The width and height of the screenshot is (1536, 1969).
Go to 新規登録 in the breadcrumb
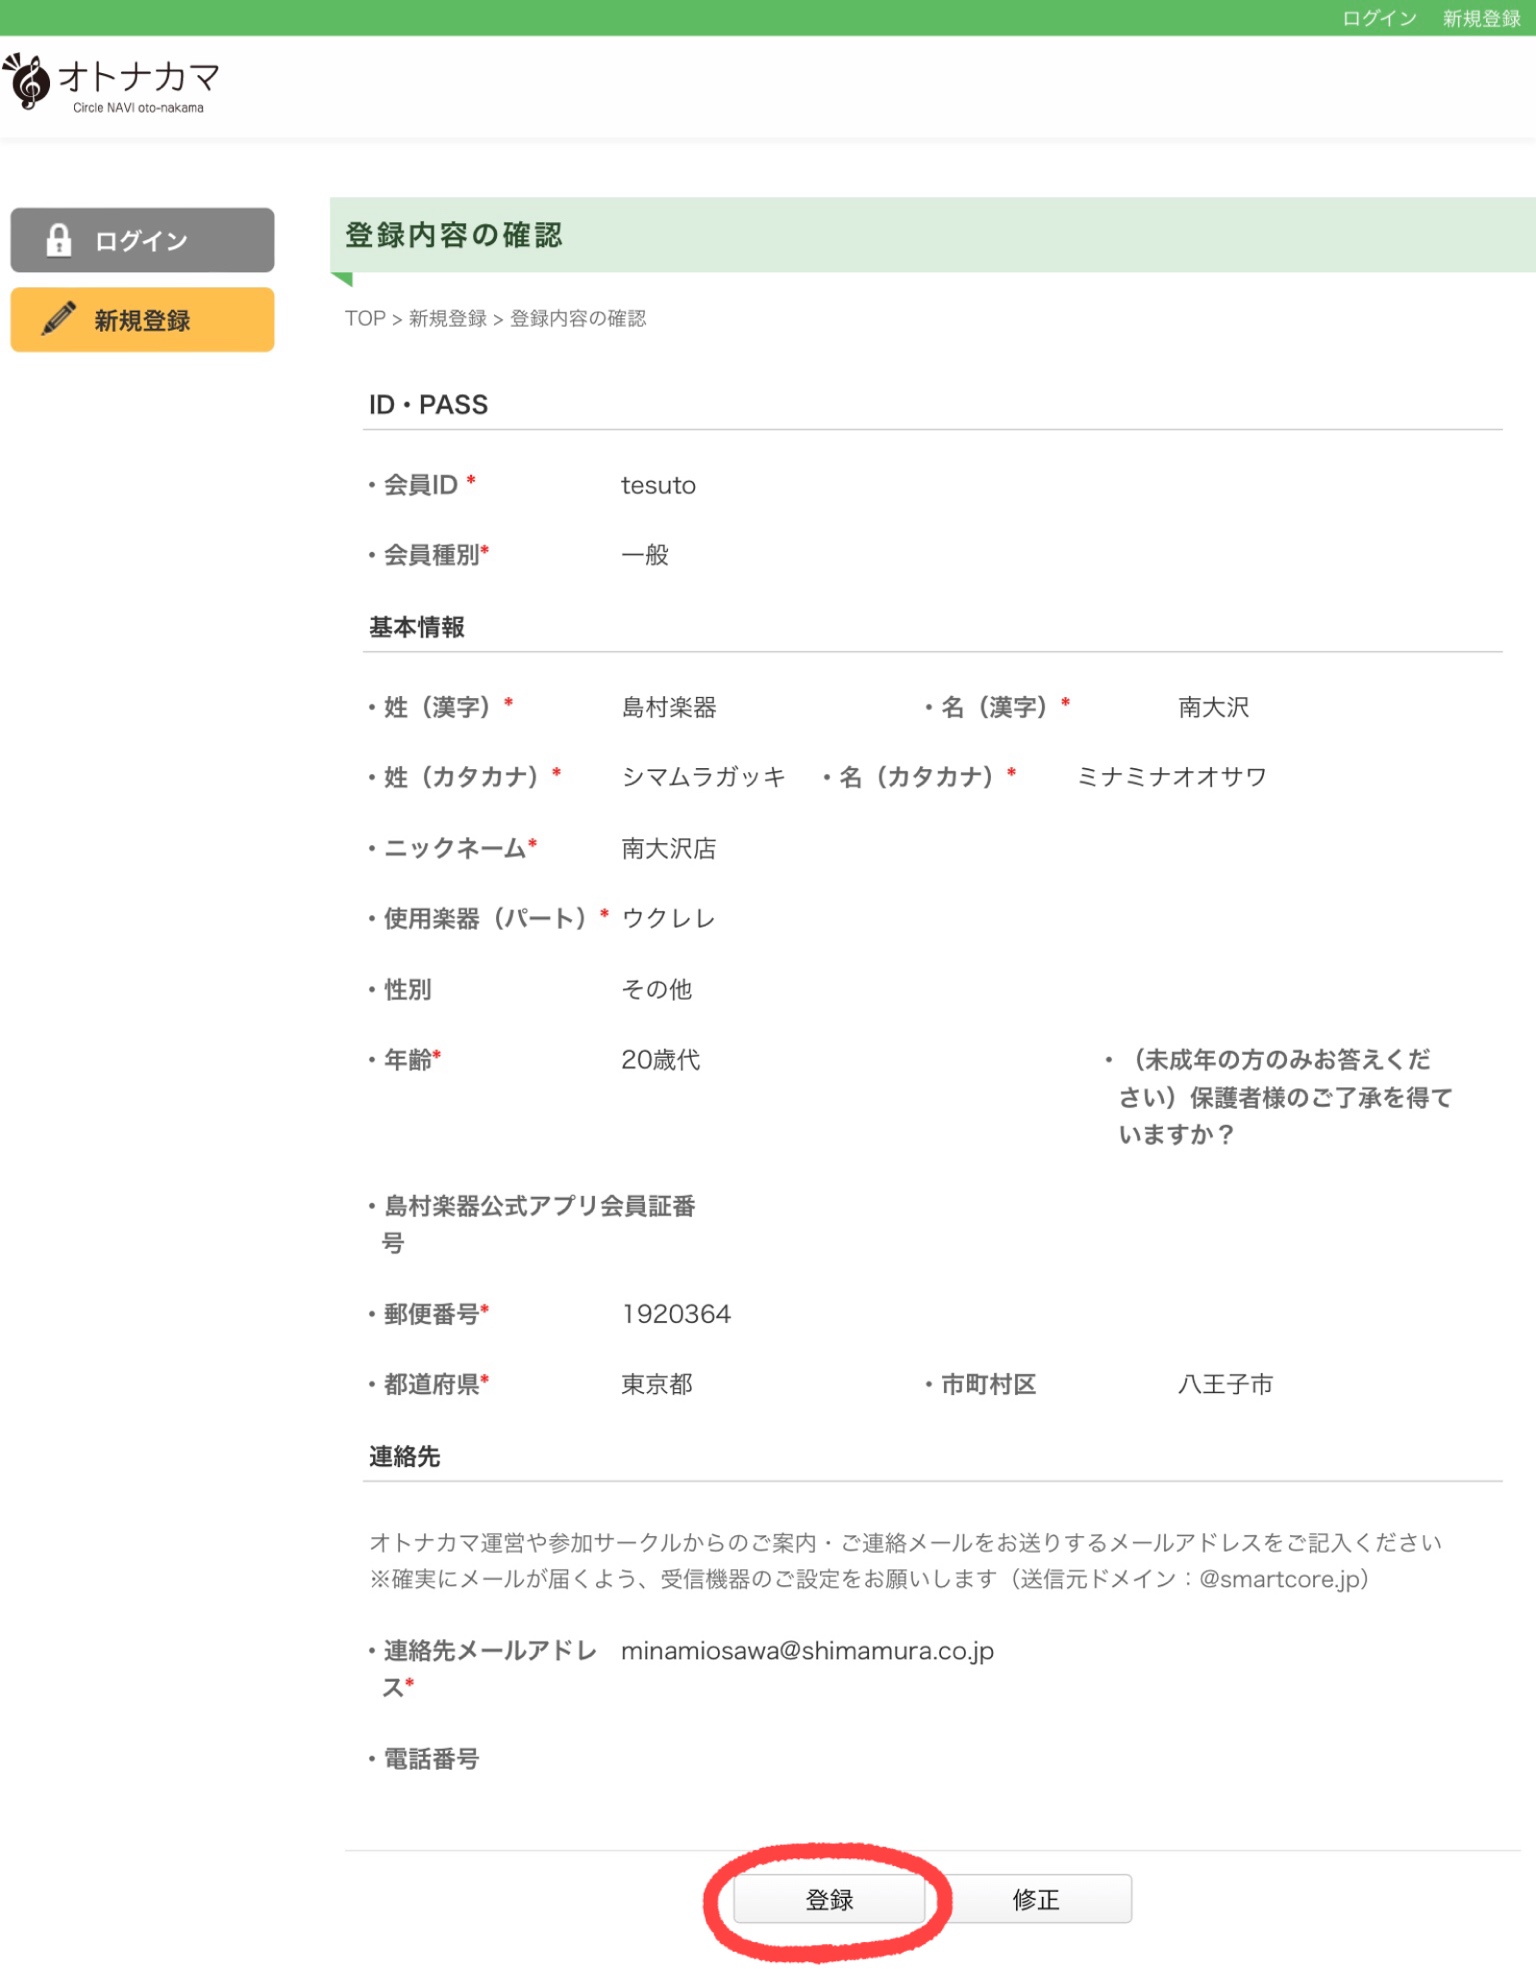pyautogui.click(x=447, y=318)
